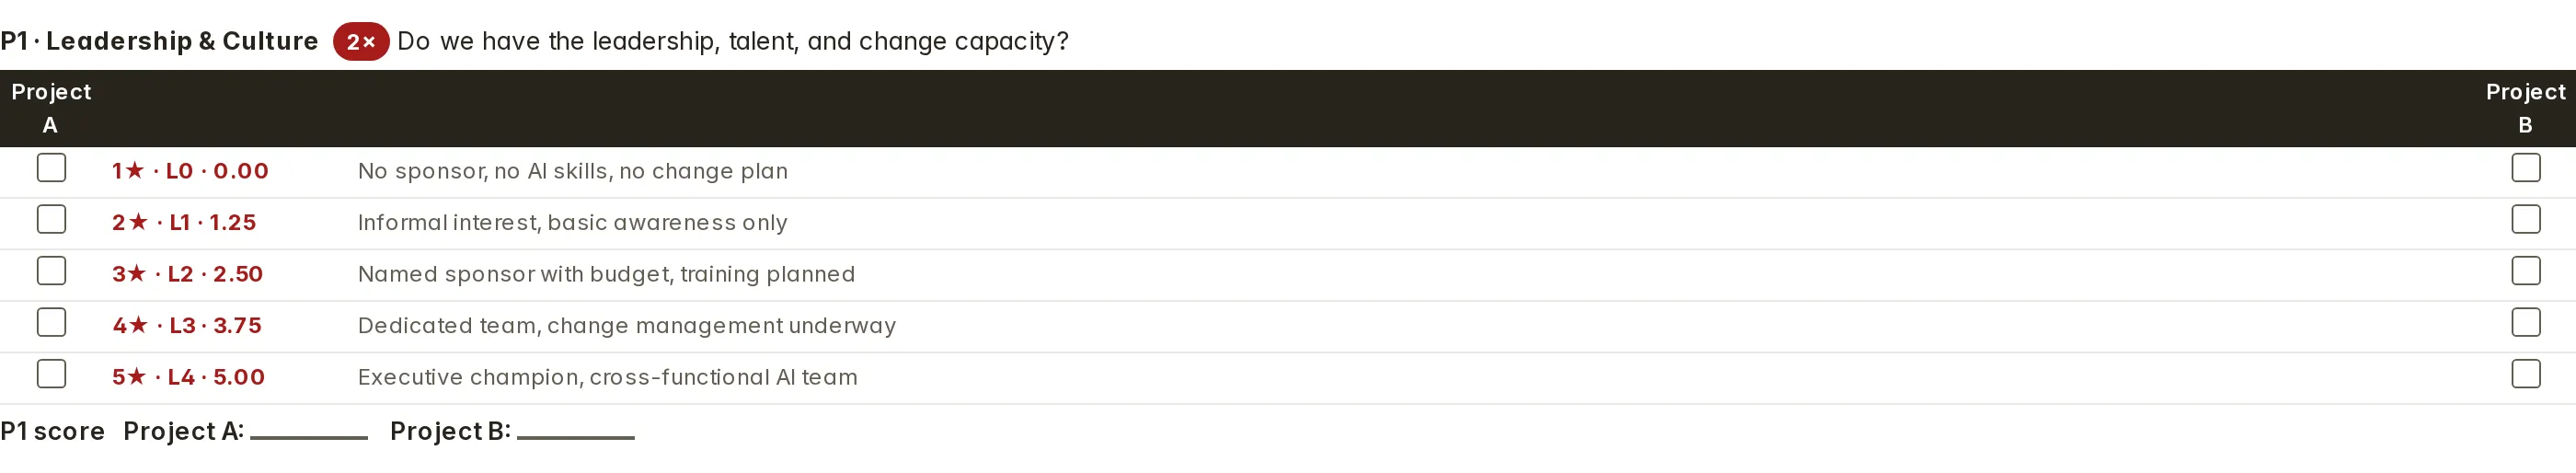Click the 5★ · L4 · 5.00 rating label
The image size is (2576, 473).
pos(188,377)
